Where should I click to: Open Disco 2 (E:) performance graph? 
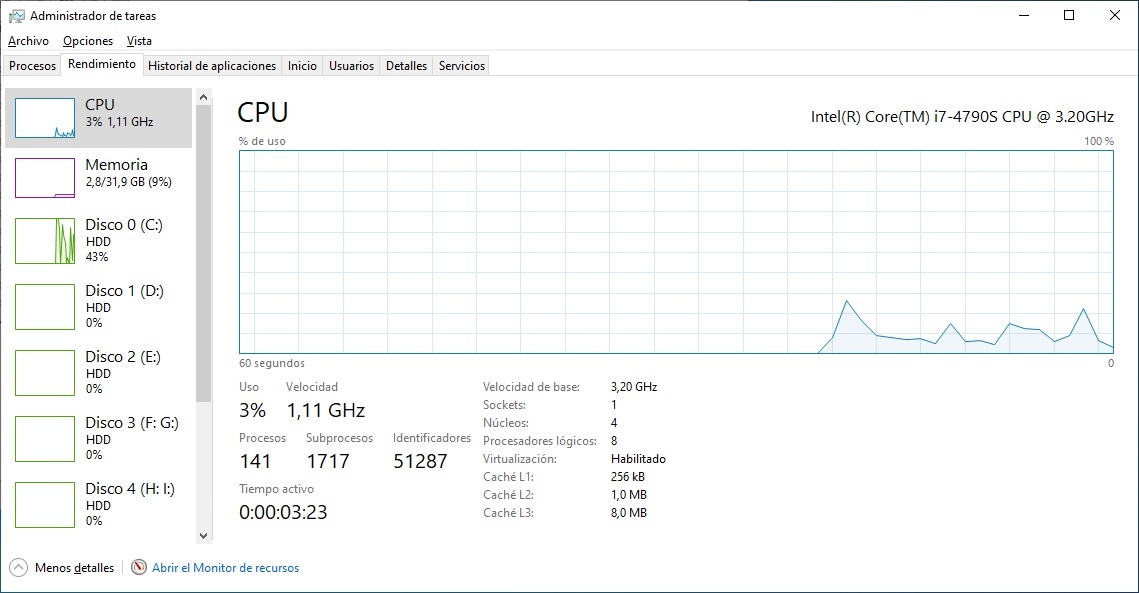[x=45, y=372]
